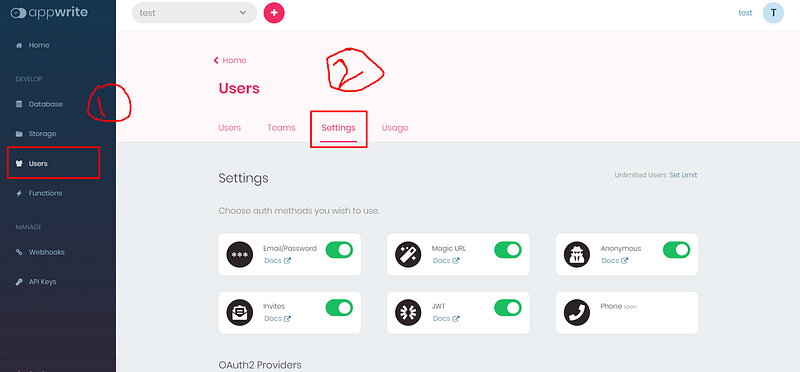Click external link icon beside Anonymous Docs
Viewport: 800px width, 372px height.
tap(624, 261)
